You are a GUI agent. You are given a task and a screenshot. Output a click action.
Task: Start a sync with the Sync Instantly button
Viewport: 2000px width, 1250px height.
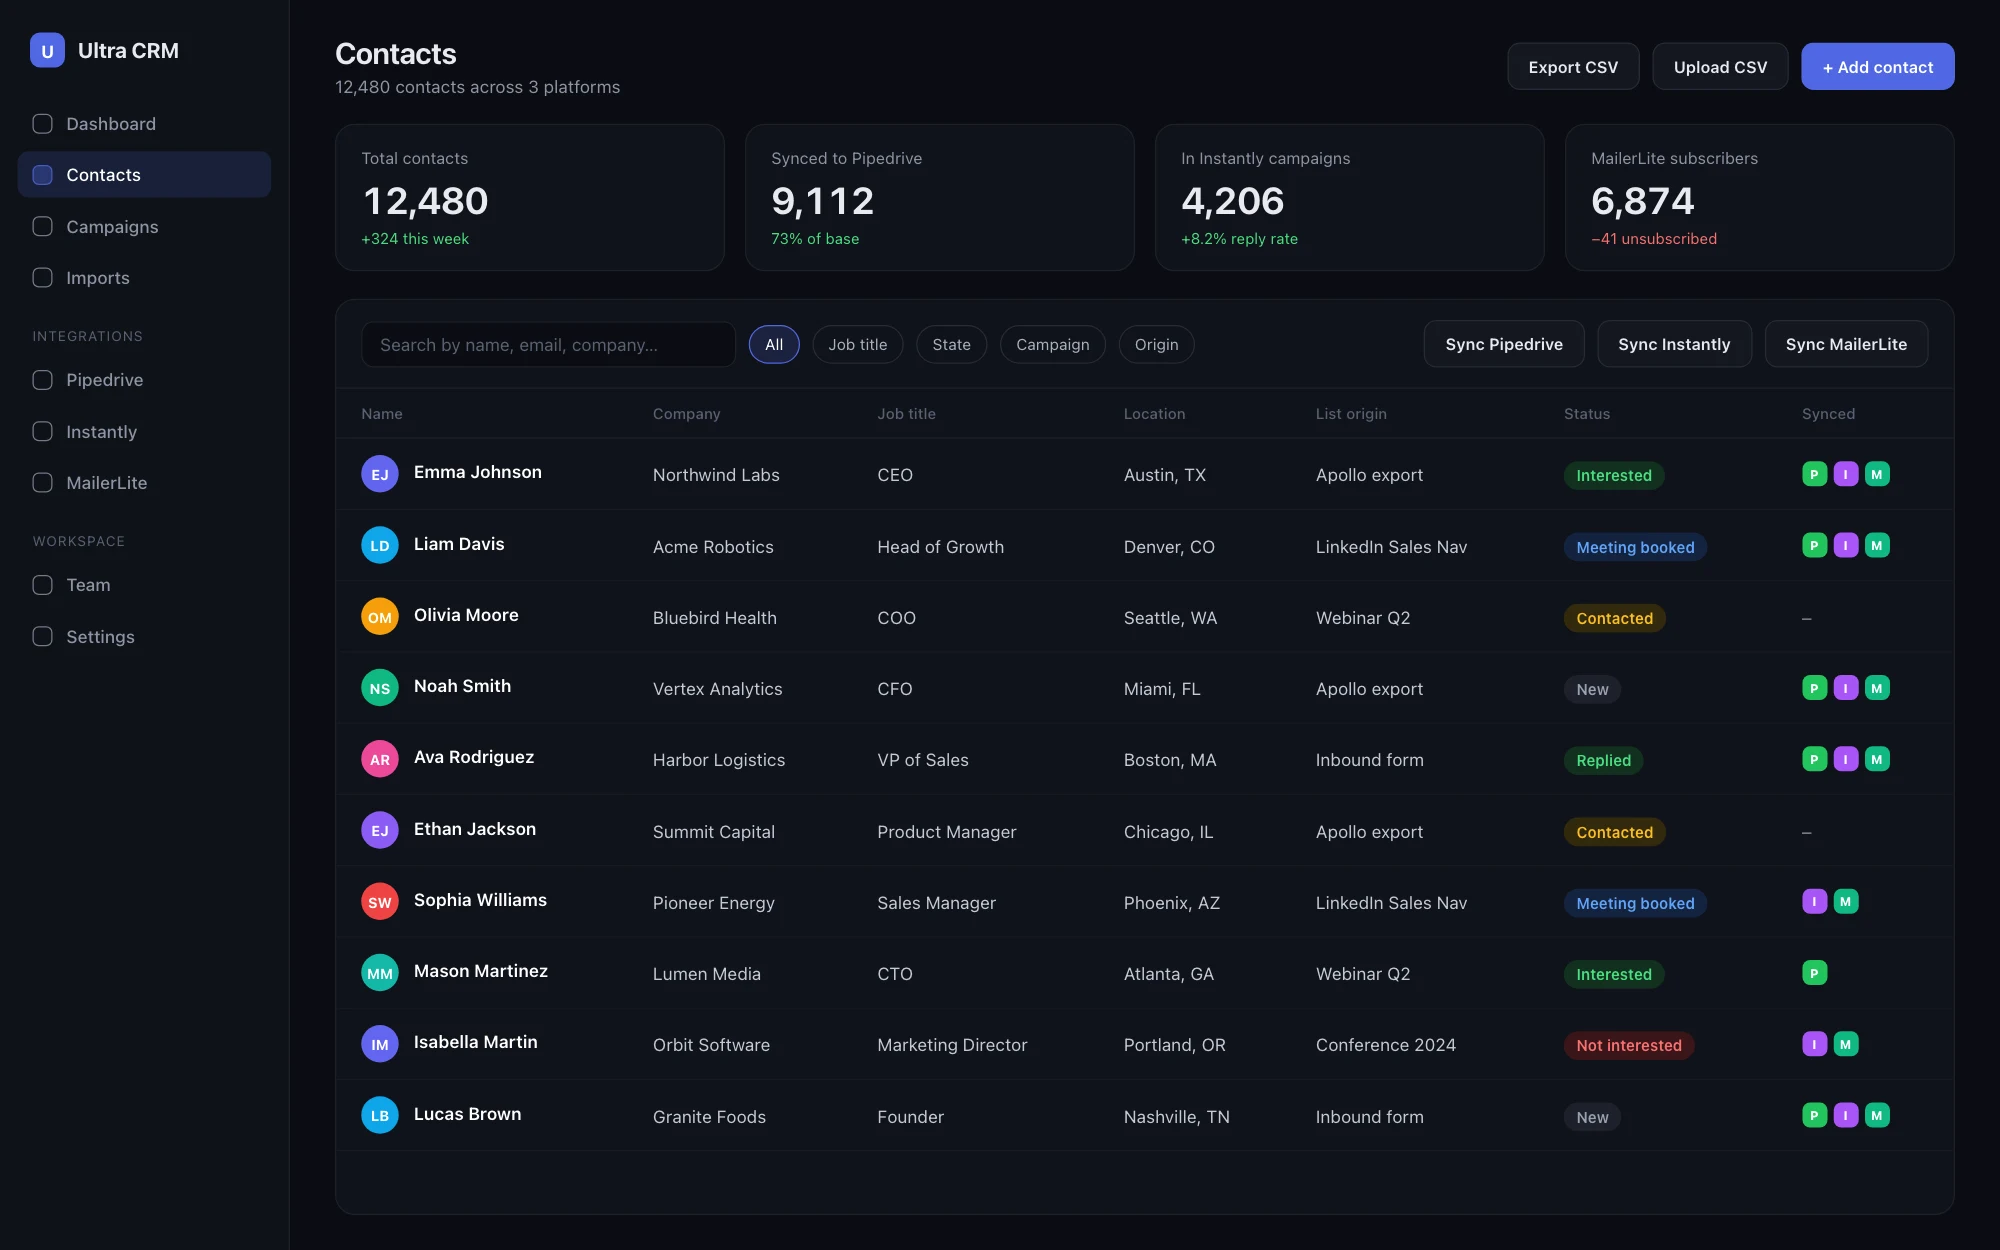[x=1674, y=344]
